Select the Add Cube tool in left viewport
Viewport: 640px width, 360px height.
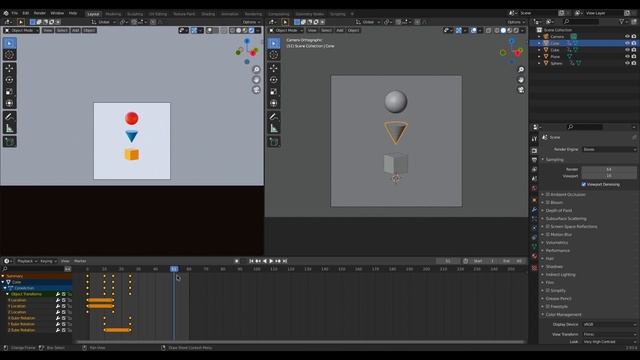click(9, 142)
